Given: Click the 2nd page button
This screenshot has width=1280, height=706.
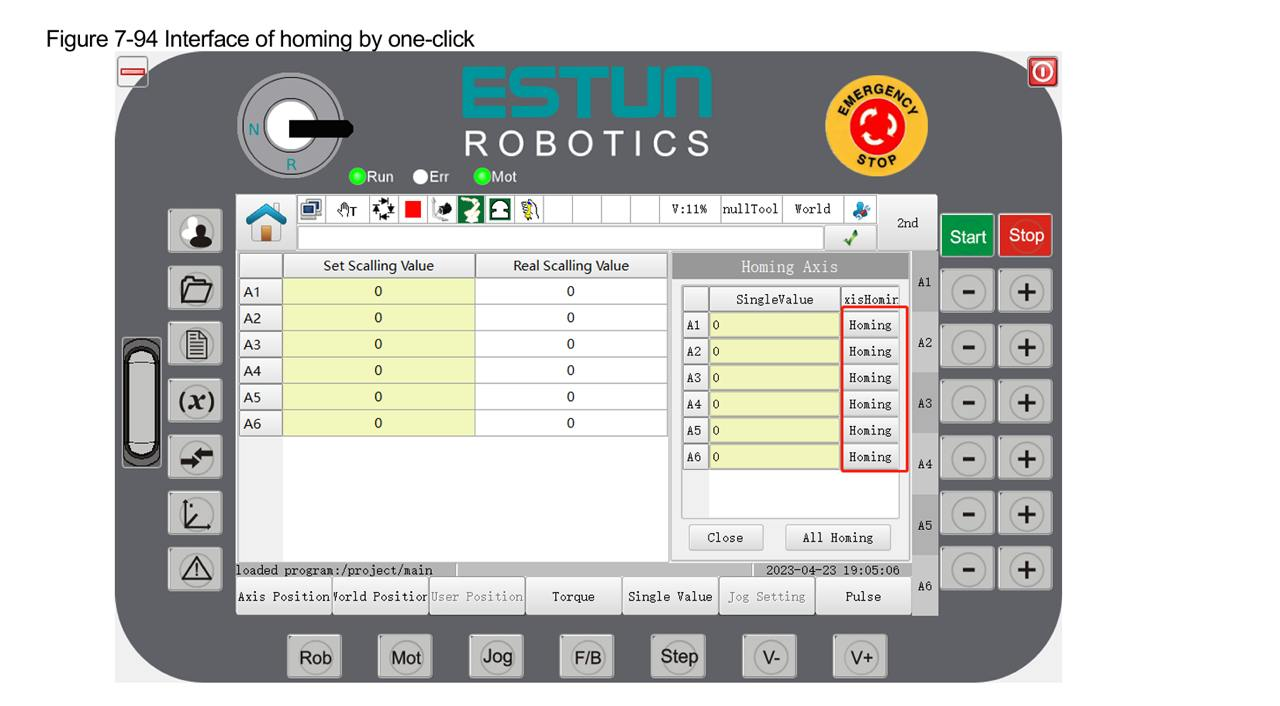Looking at the screenshot, I should pyautogui.click(x=908, y=223).
